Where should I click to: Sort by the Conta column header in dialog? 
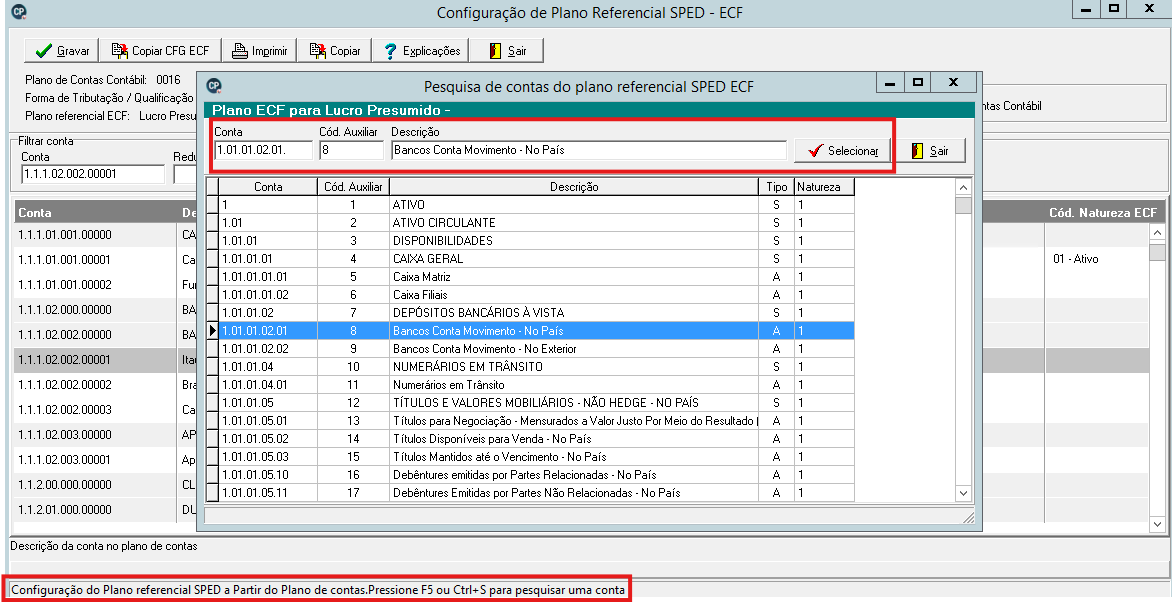click(x=268, y=187)
